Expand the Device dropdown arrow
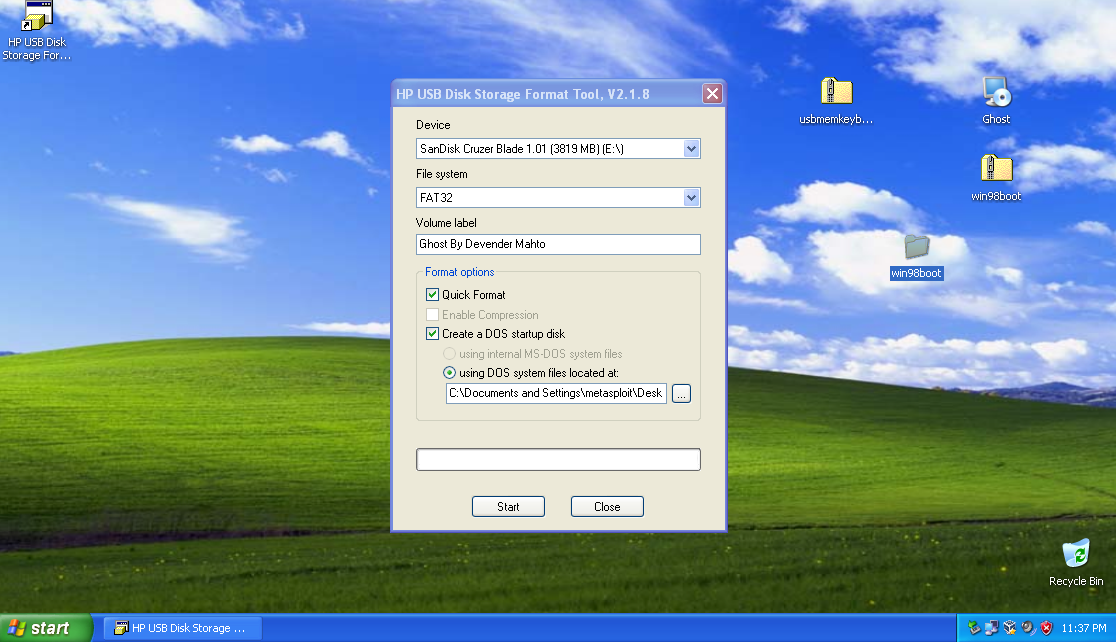This screenshot has width=1116, height=642. point(691,149)
